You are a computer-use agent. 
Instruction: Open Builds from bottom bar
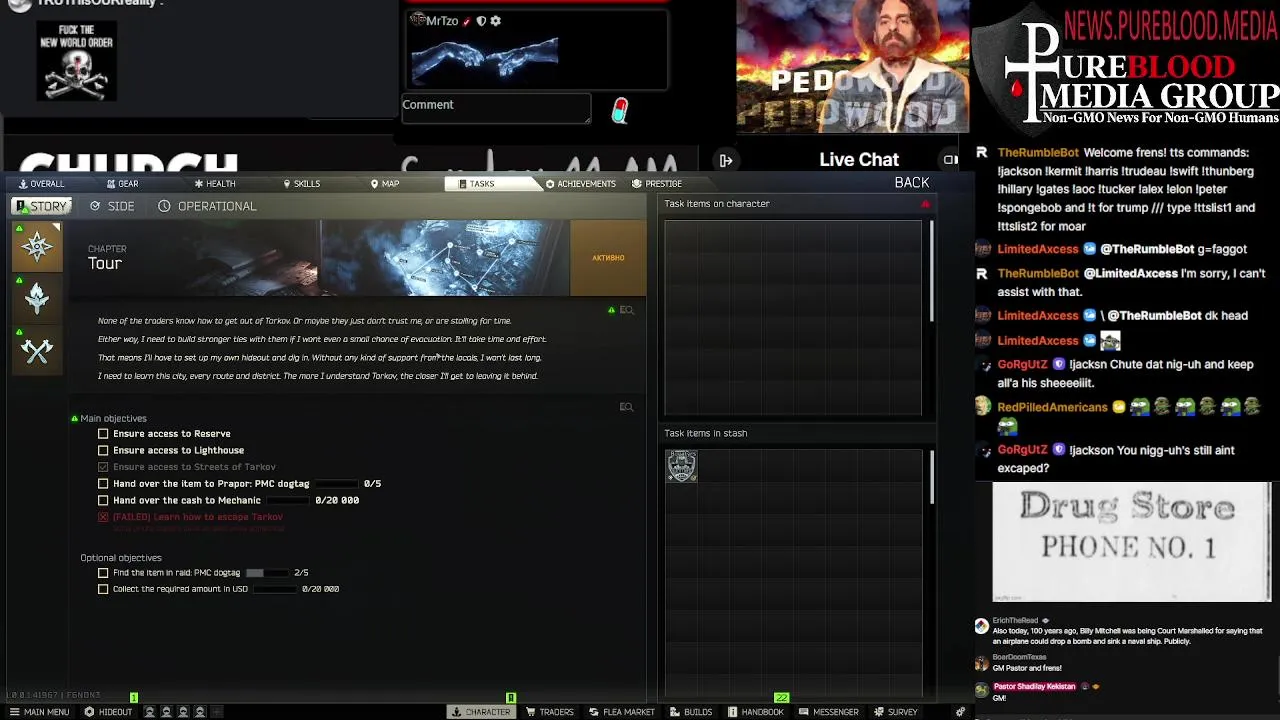coord(691,712)
